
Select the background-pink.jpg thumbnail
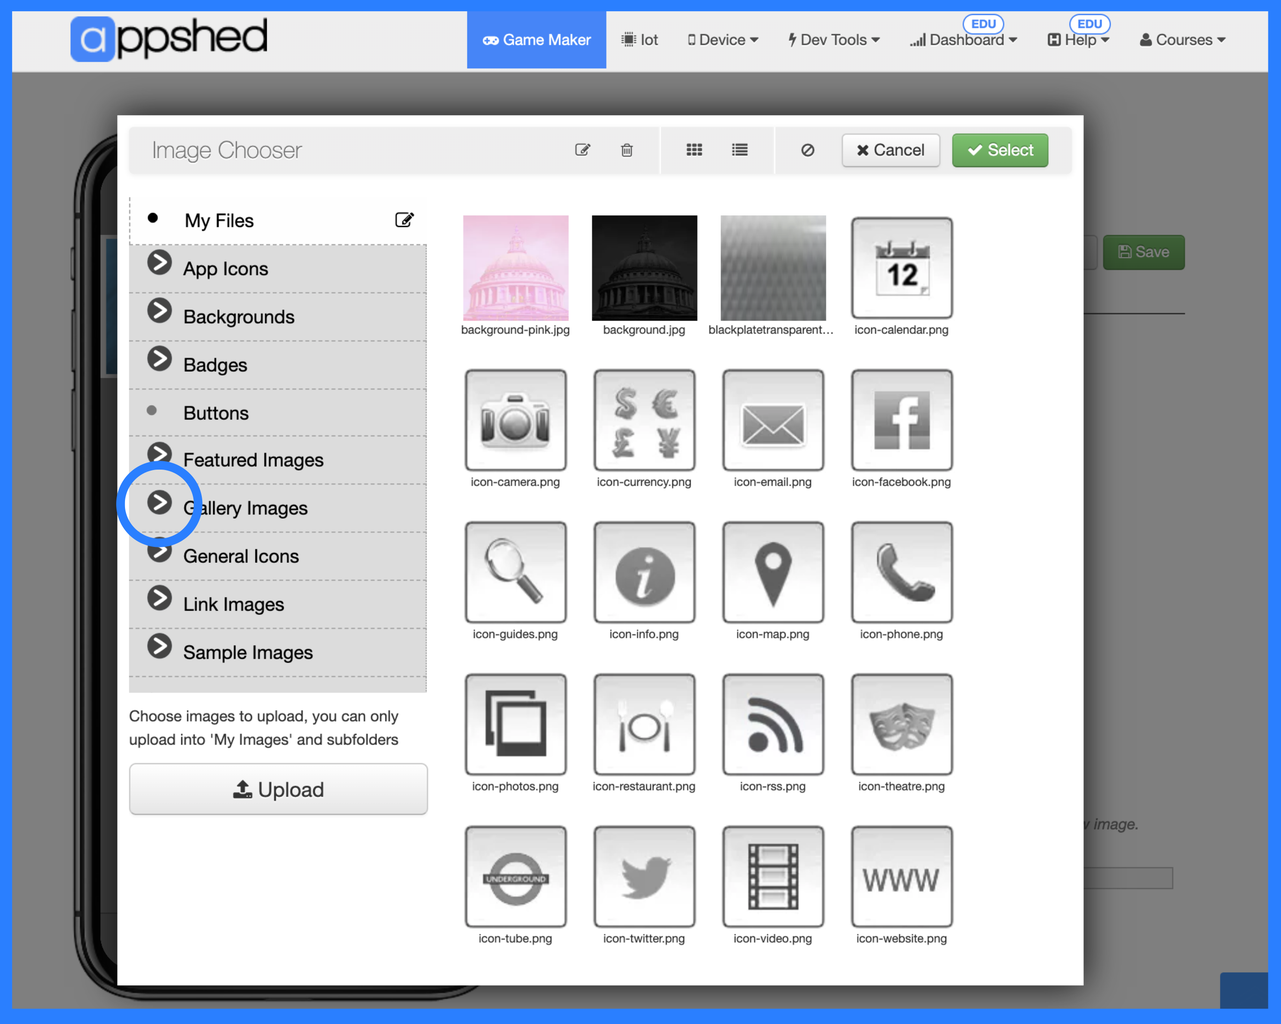(515, 267)
